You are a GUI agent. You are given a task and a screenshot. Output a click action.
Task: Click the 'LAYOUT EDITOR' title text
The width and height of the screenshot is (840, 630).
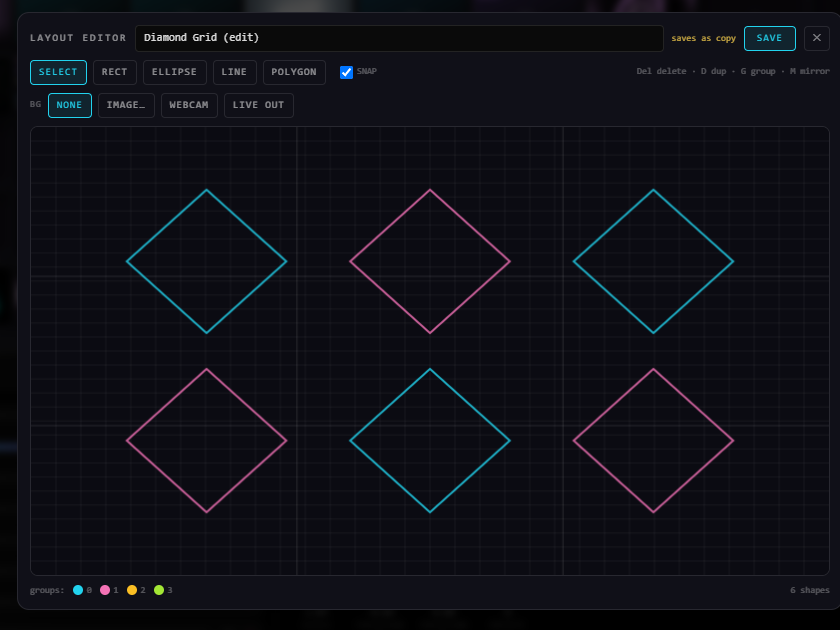pos(78,38)
